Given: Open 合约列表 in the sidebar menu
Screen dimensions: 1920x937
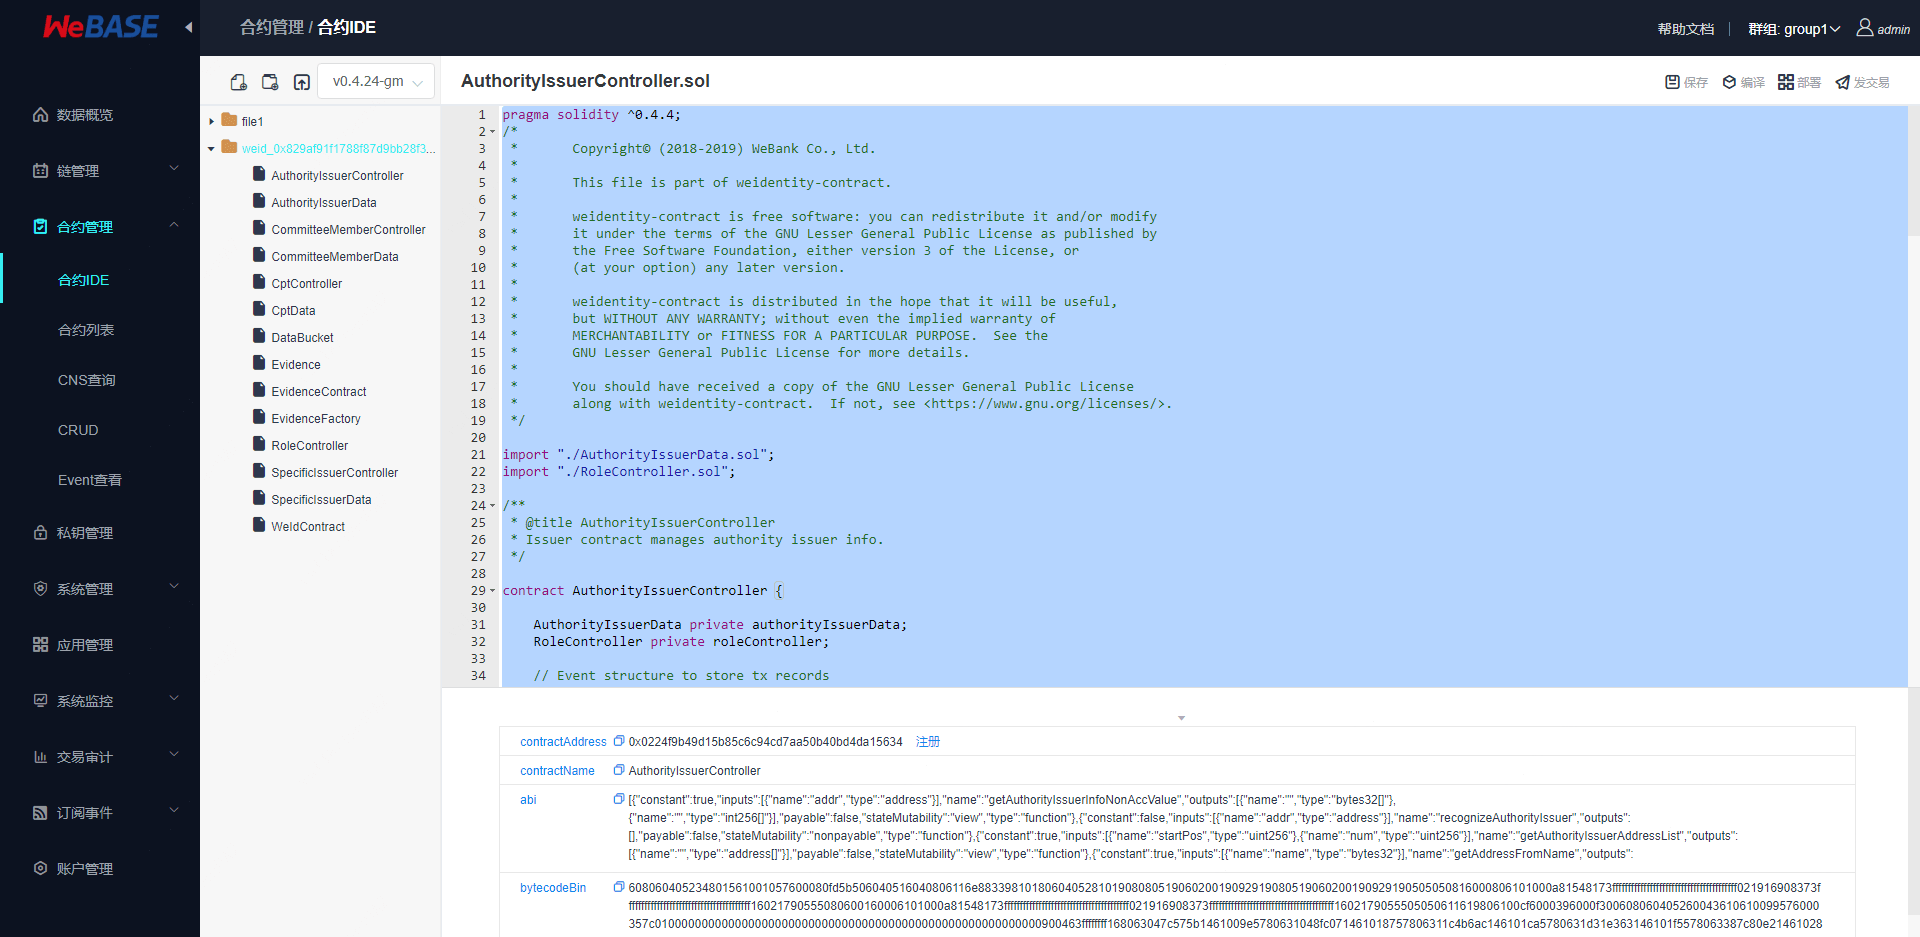Looking at the screenshot, I should [86, 329].
